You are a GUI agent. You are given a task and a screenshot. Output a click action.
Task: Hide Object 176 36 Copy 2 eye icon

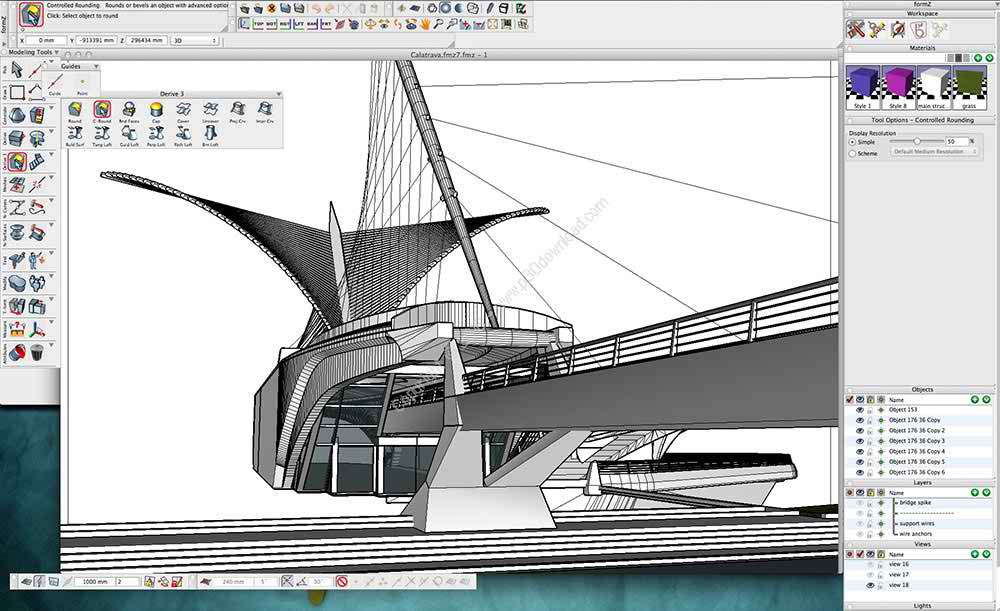pos(860,431)
